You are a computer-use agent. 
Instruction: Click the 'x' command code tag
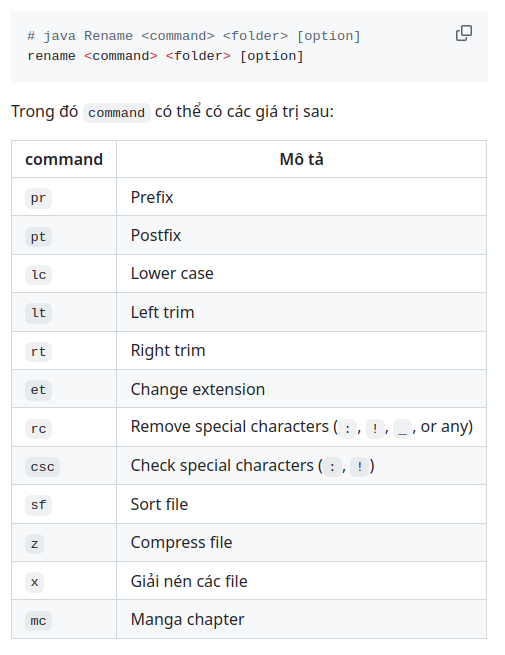pyautogui.click(x=34, y=581)
